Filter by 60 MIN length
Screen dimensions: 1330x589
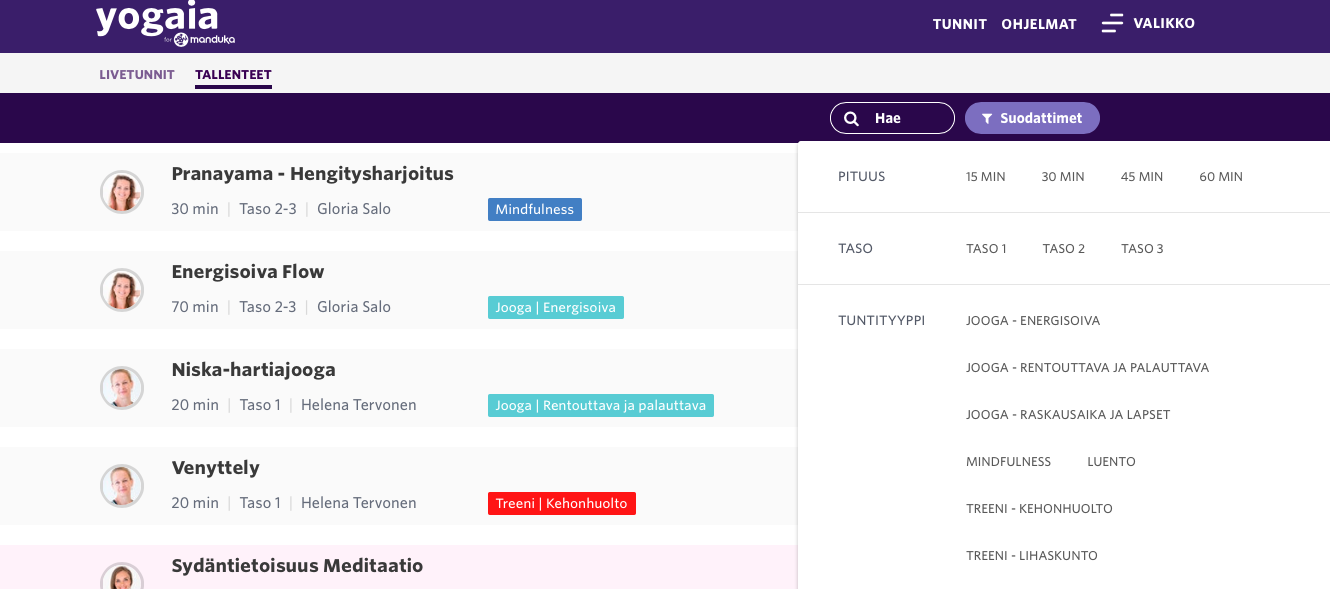point(1221,177)
